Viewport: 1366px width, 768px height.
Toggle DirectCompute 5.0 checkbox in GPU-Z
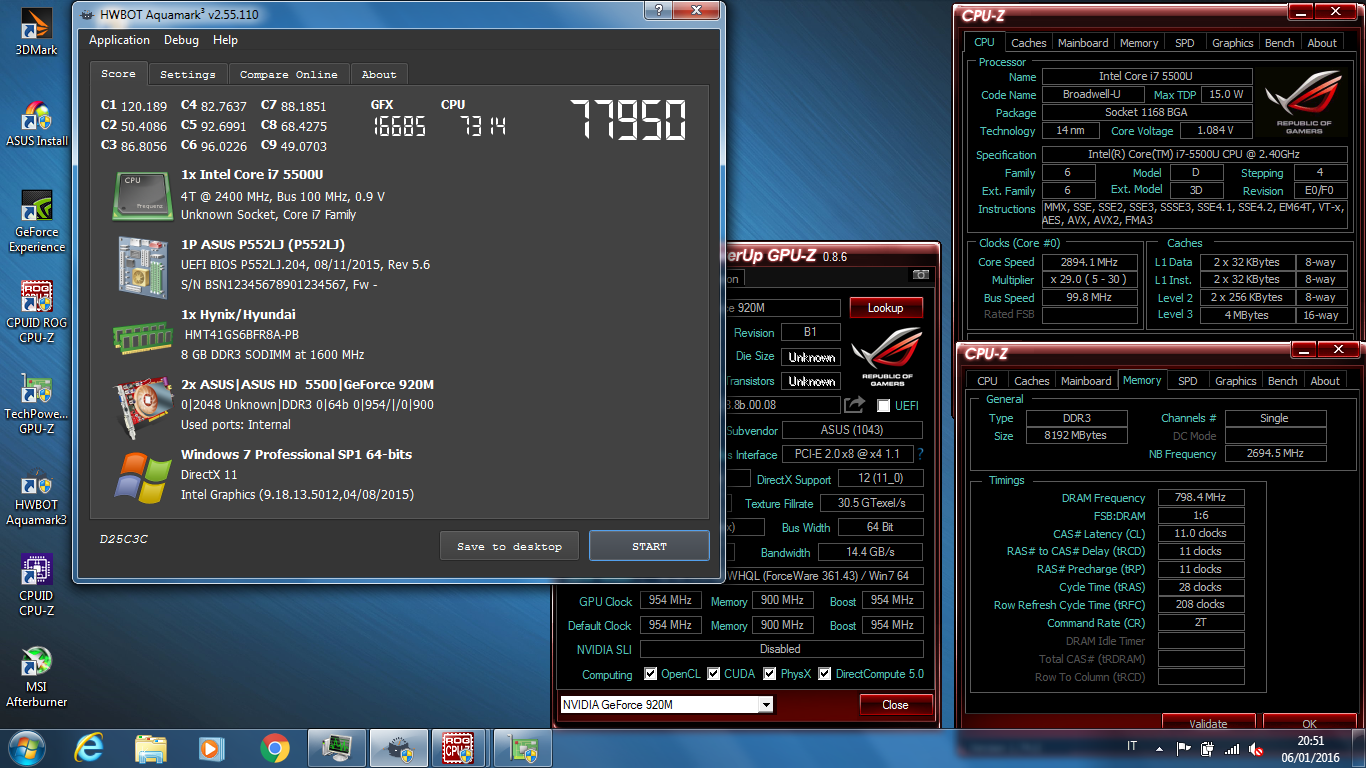coord(825,674)
